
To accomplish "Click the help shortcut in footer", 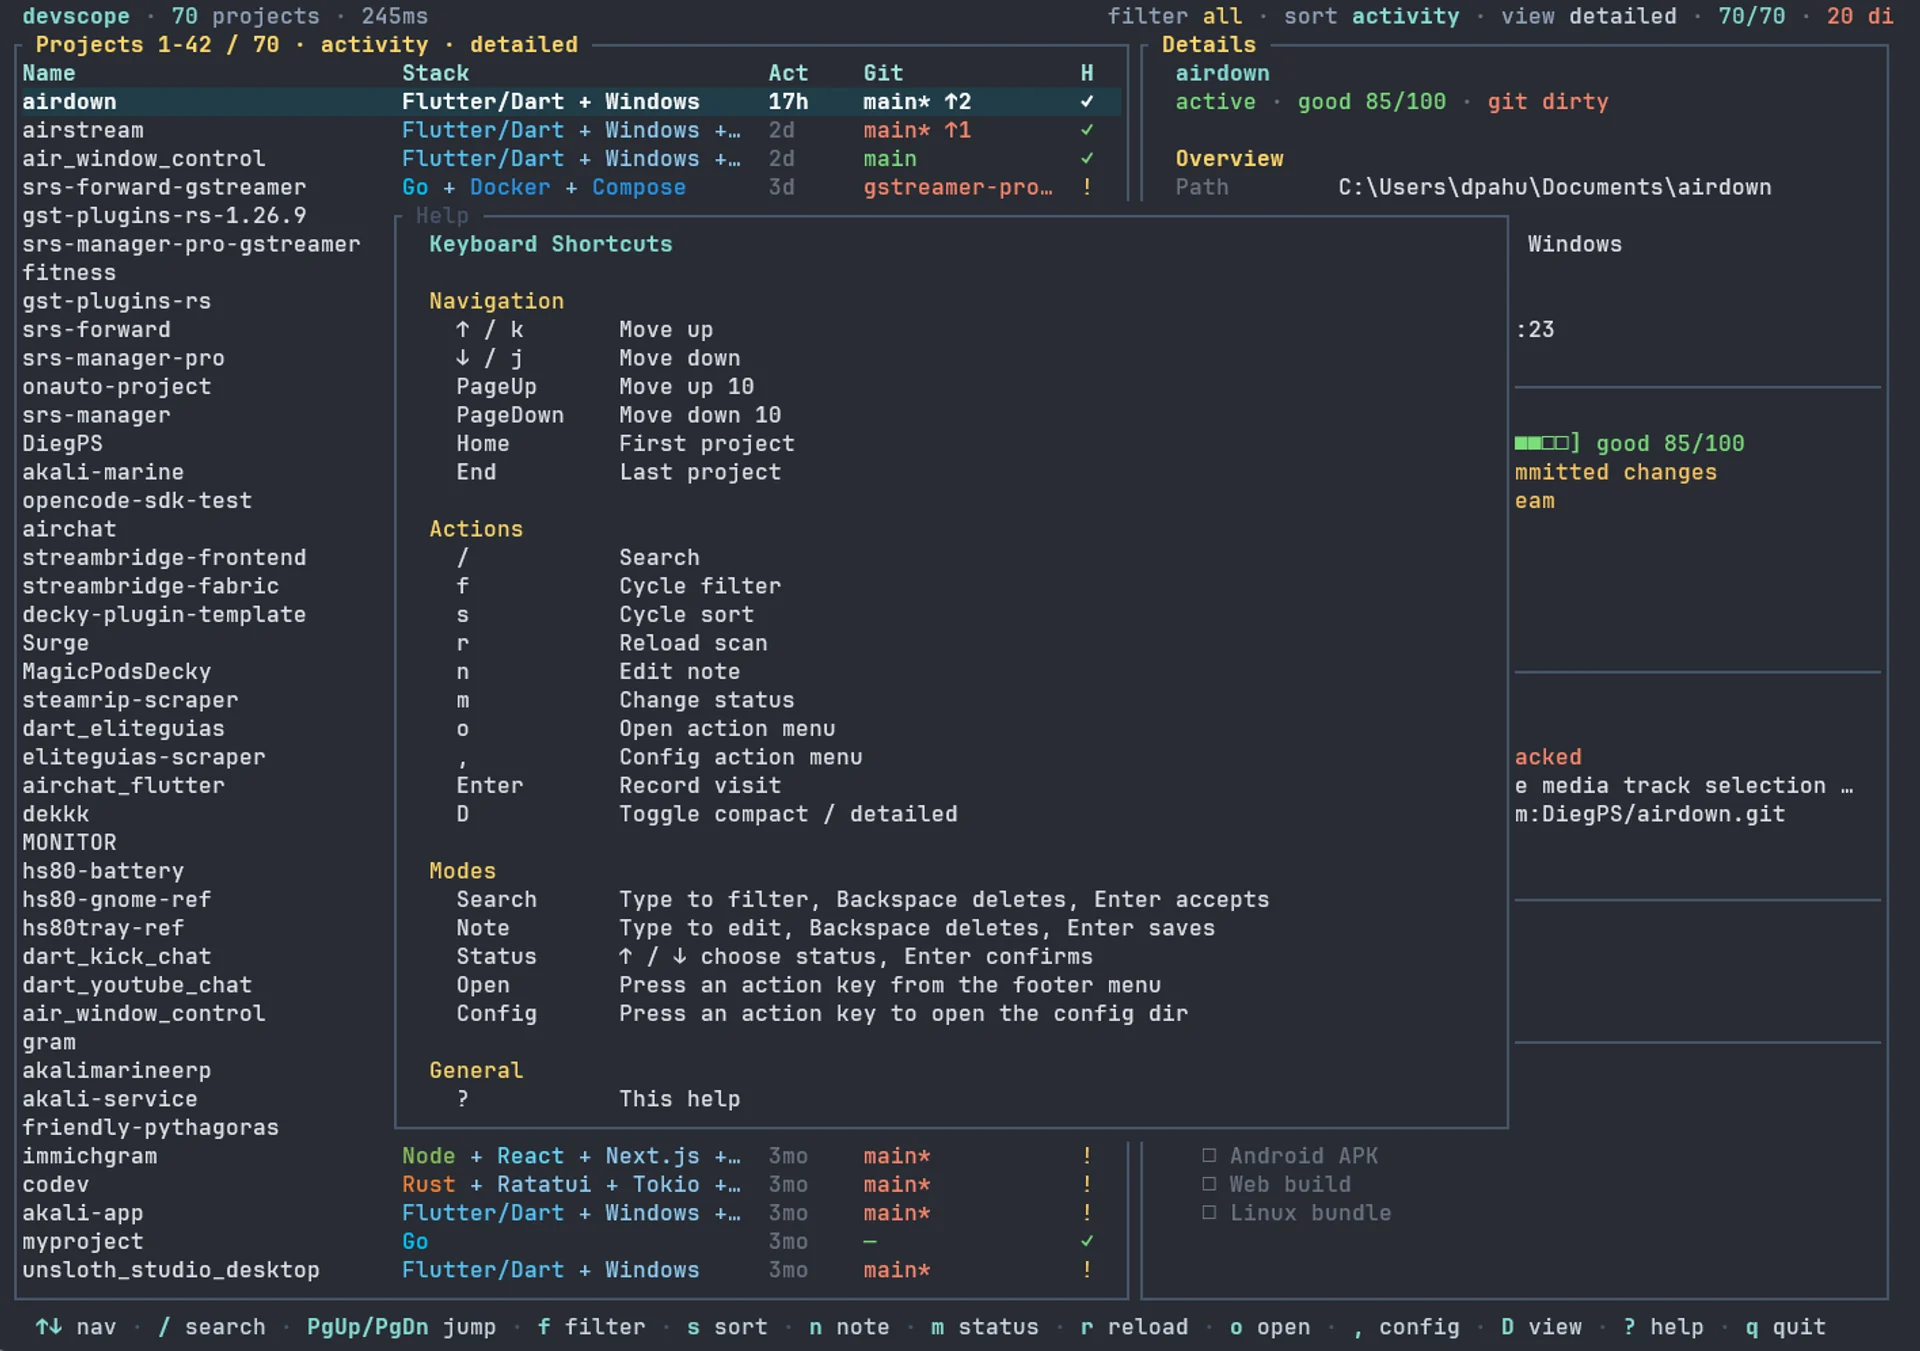I will click(x=1663, y=1327).
